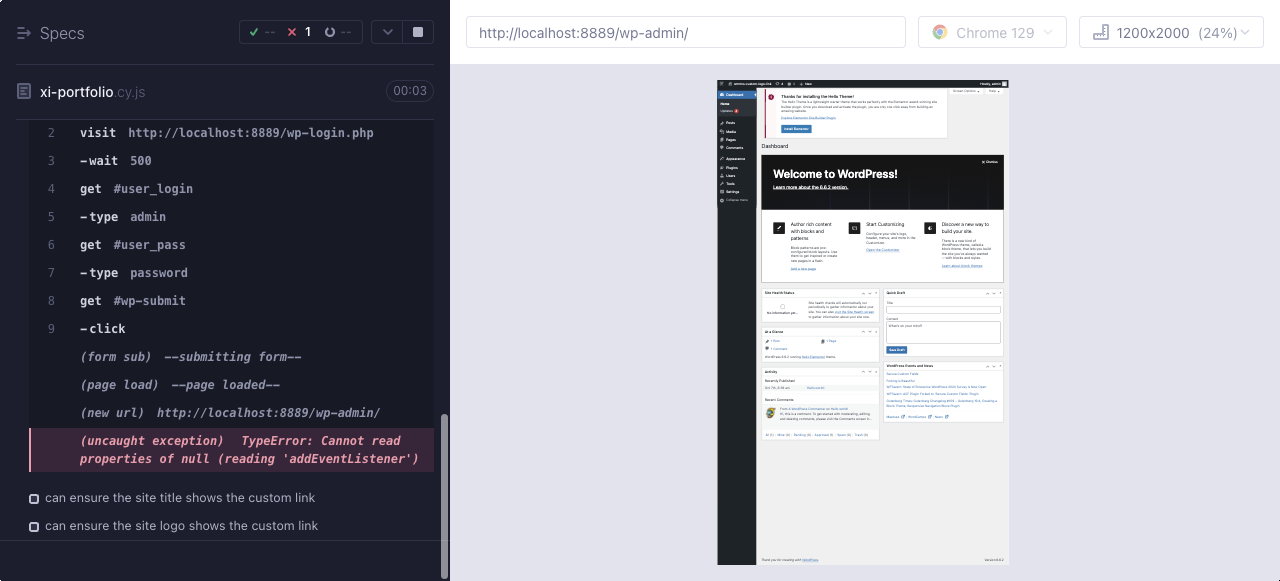This screenshot has width=1280, height=581.
Task: Click the command log vertical scrollbar
Action: coord(445,495)
